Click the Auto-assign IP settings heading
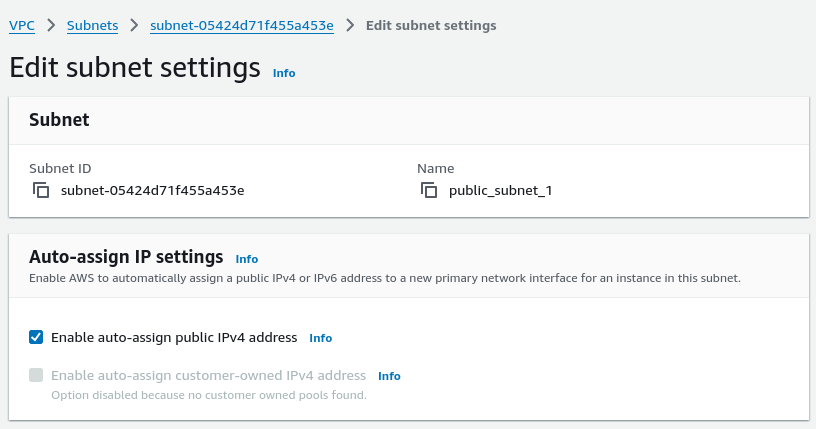 (x=126, y=257)
